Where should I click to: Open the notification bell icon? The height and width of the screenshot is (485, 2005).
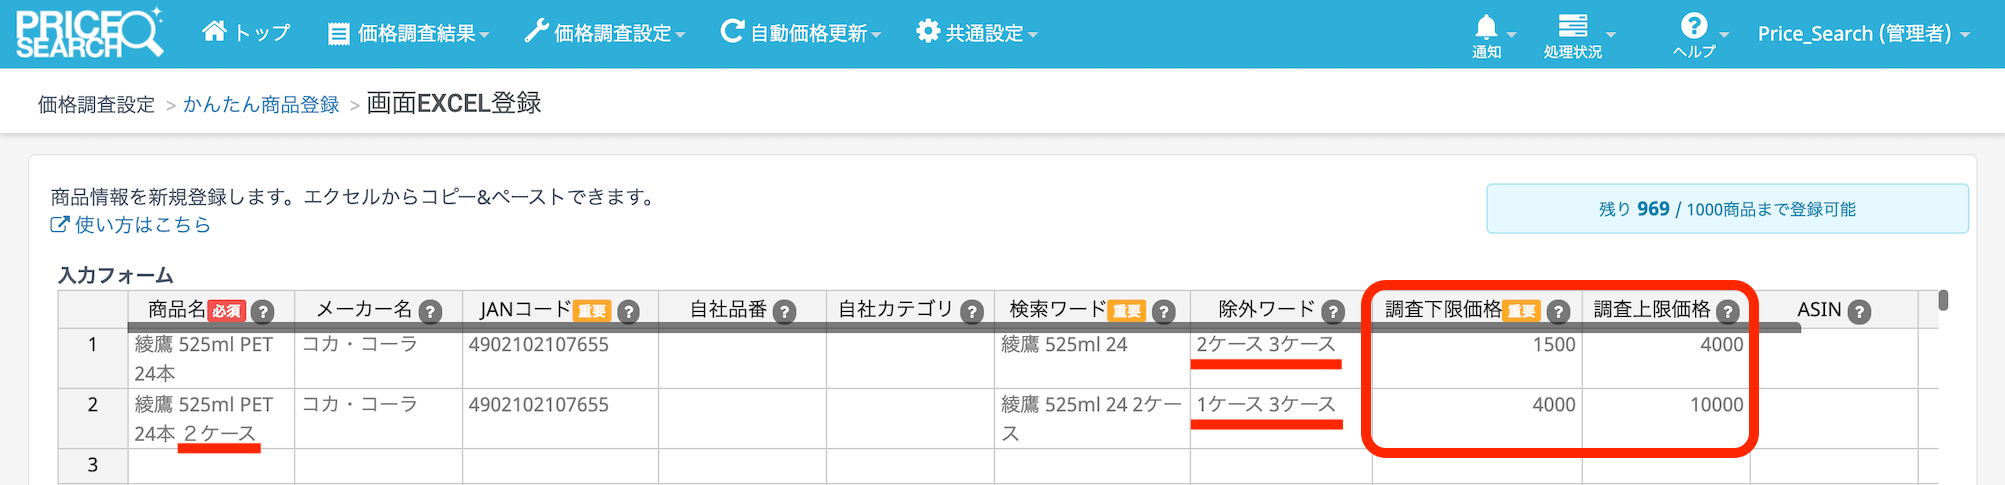pos(1487,28)
